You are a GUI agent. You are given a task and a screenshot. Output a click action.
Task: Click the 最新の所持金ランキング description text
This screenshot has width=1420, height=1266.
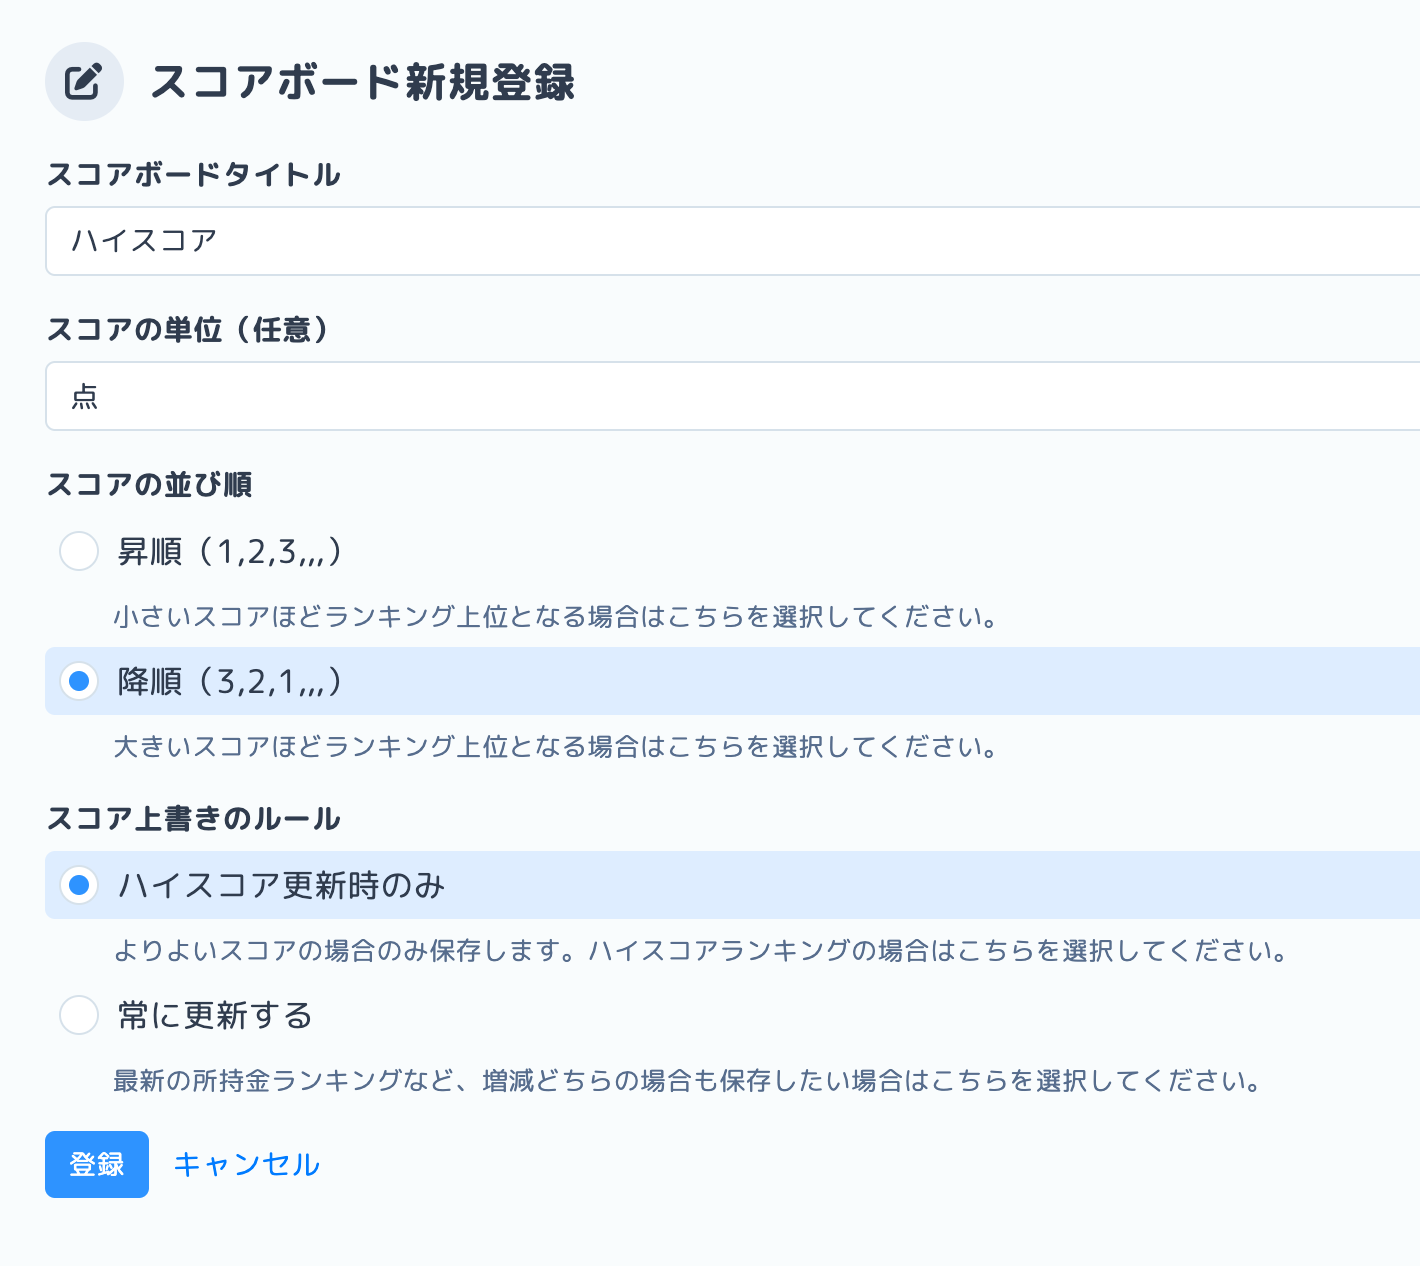point(687,1080)
